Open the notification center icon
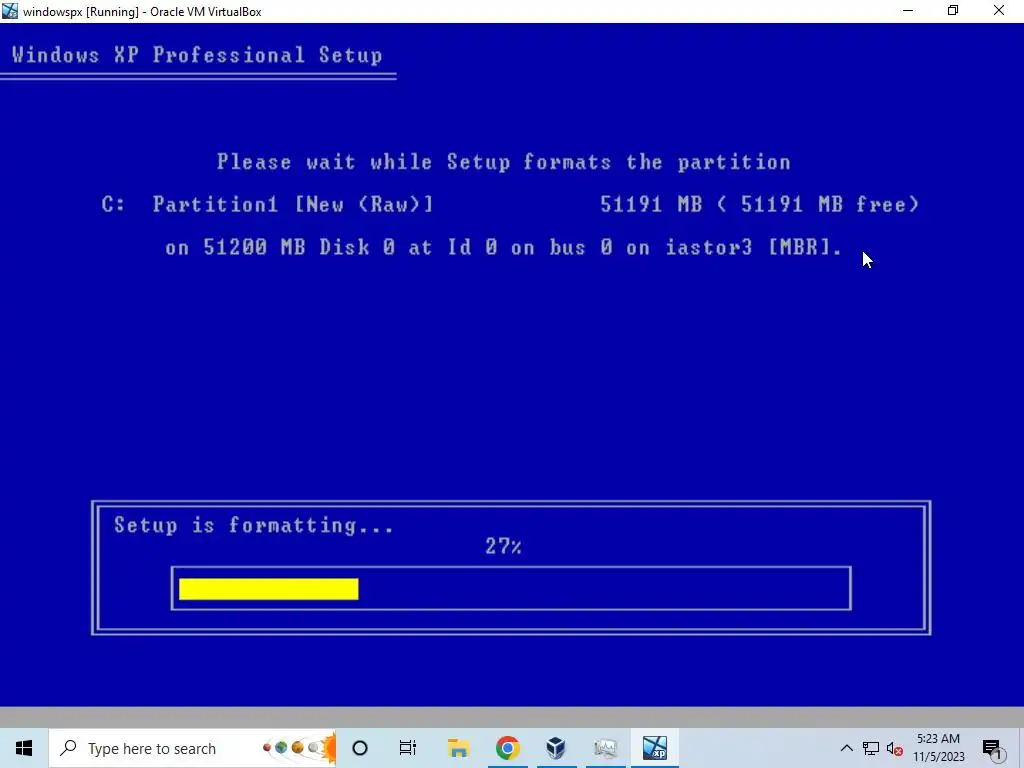Viewport: 1024px width, 768px height. click(992, 749)
